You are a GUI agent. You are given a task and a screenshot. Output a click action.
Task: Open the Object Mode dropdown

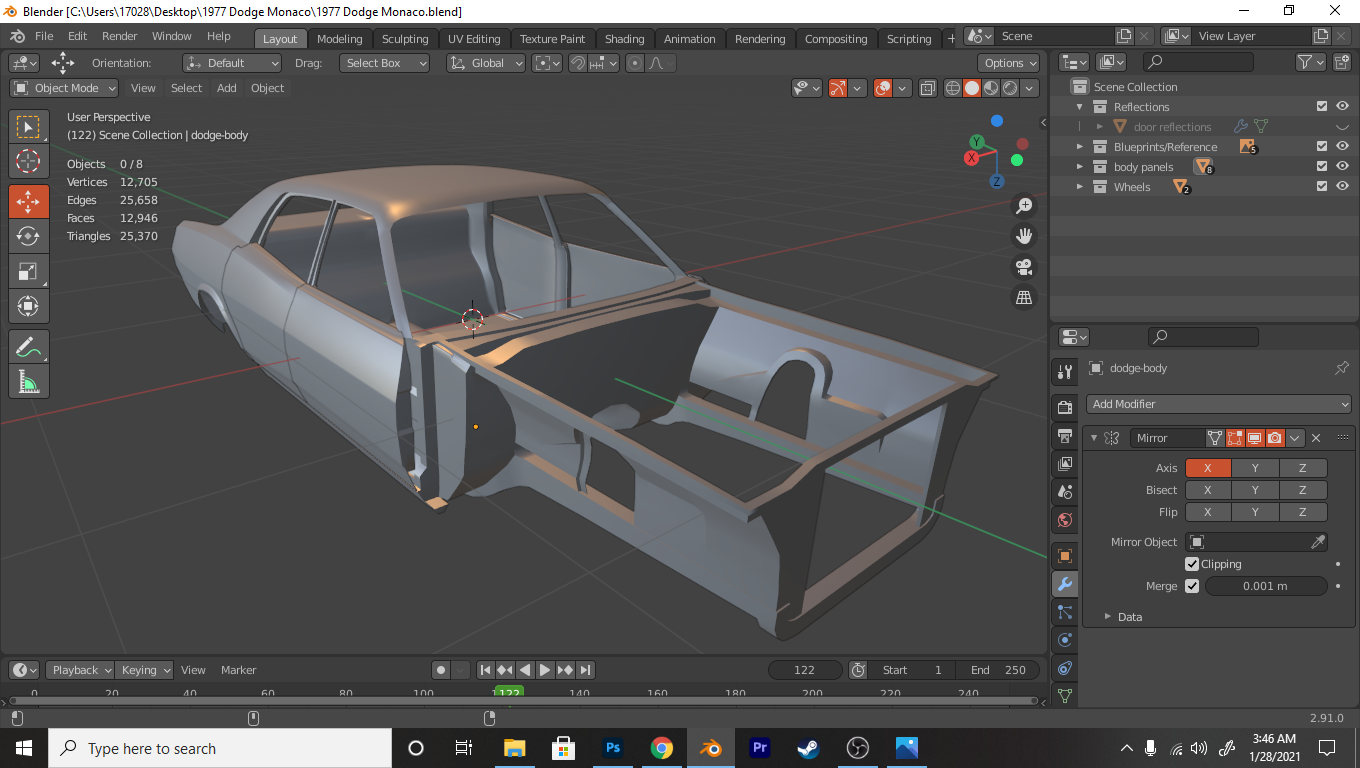(x=64, y=88)
